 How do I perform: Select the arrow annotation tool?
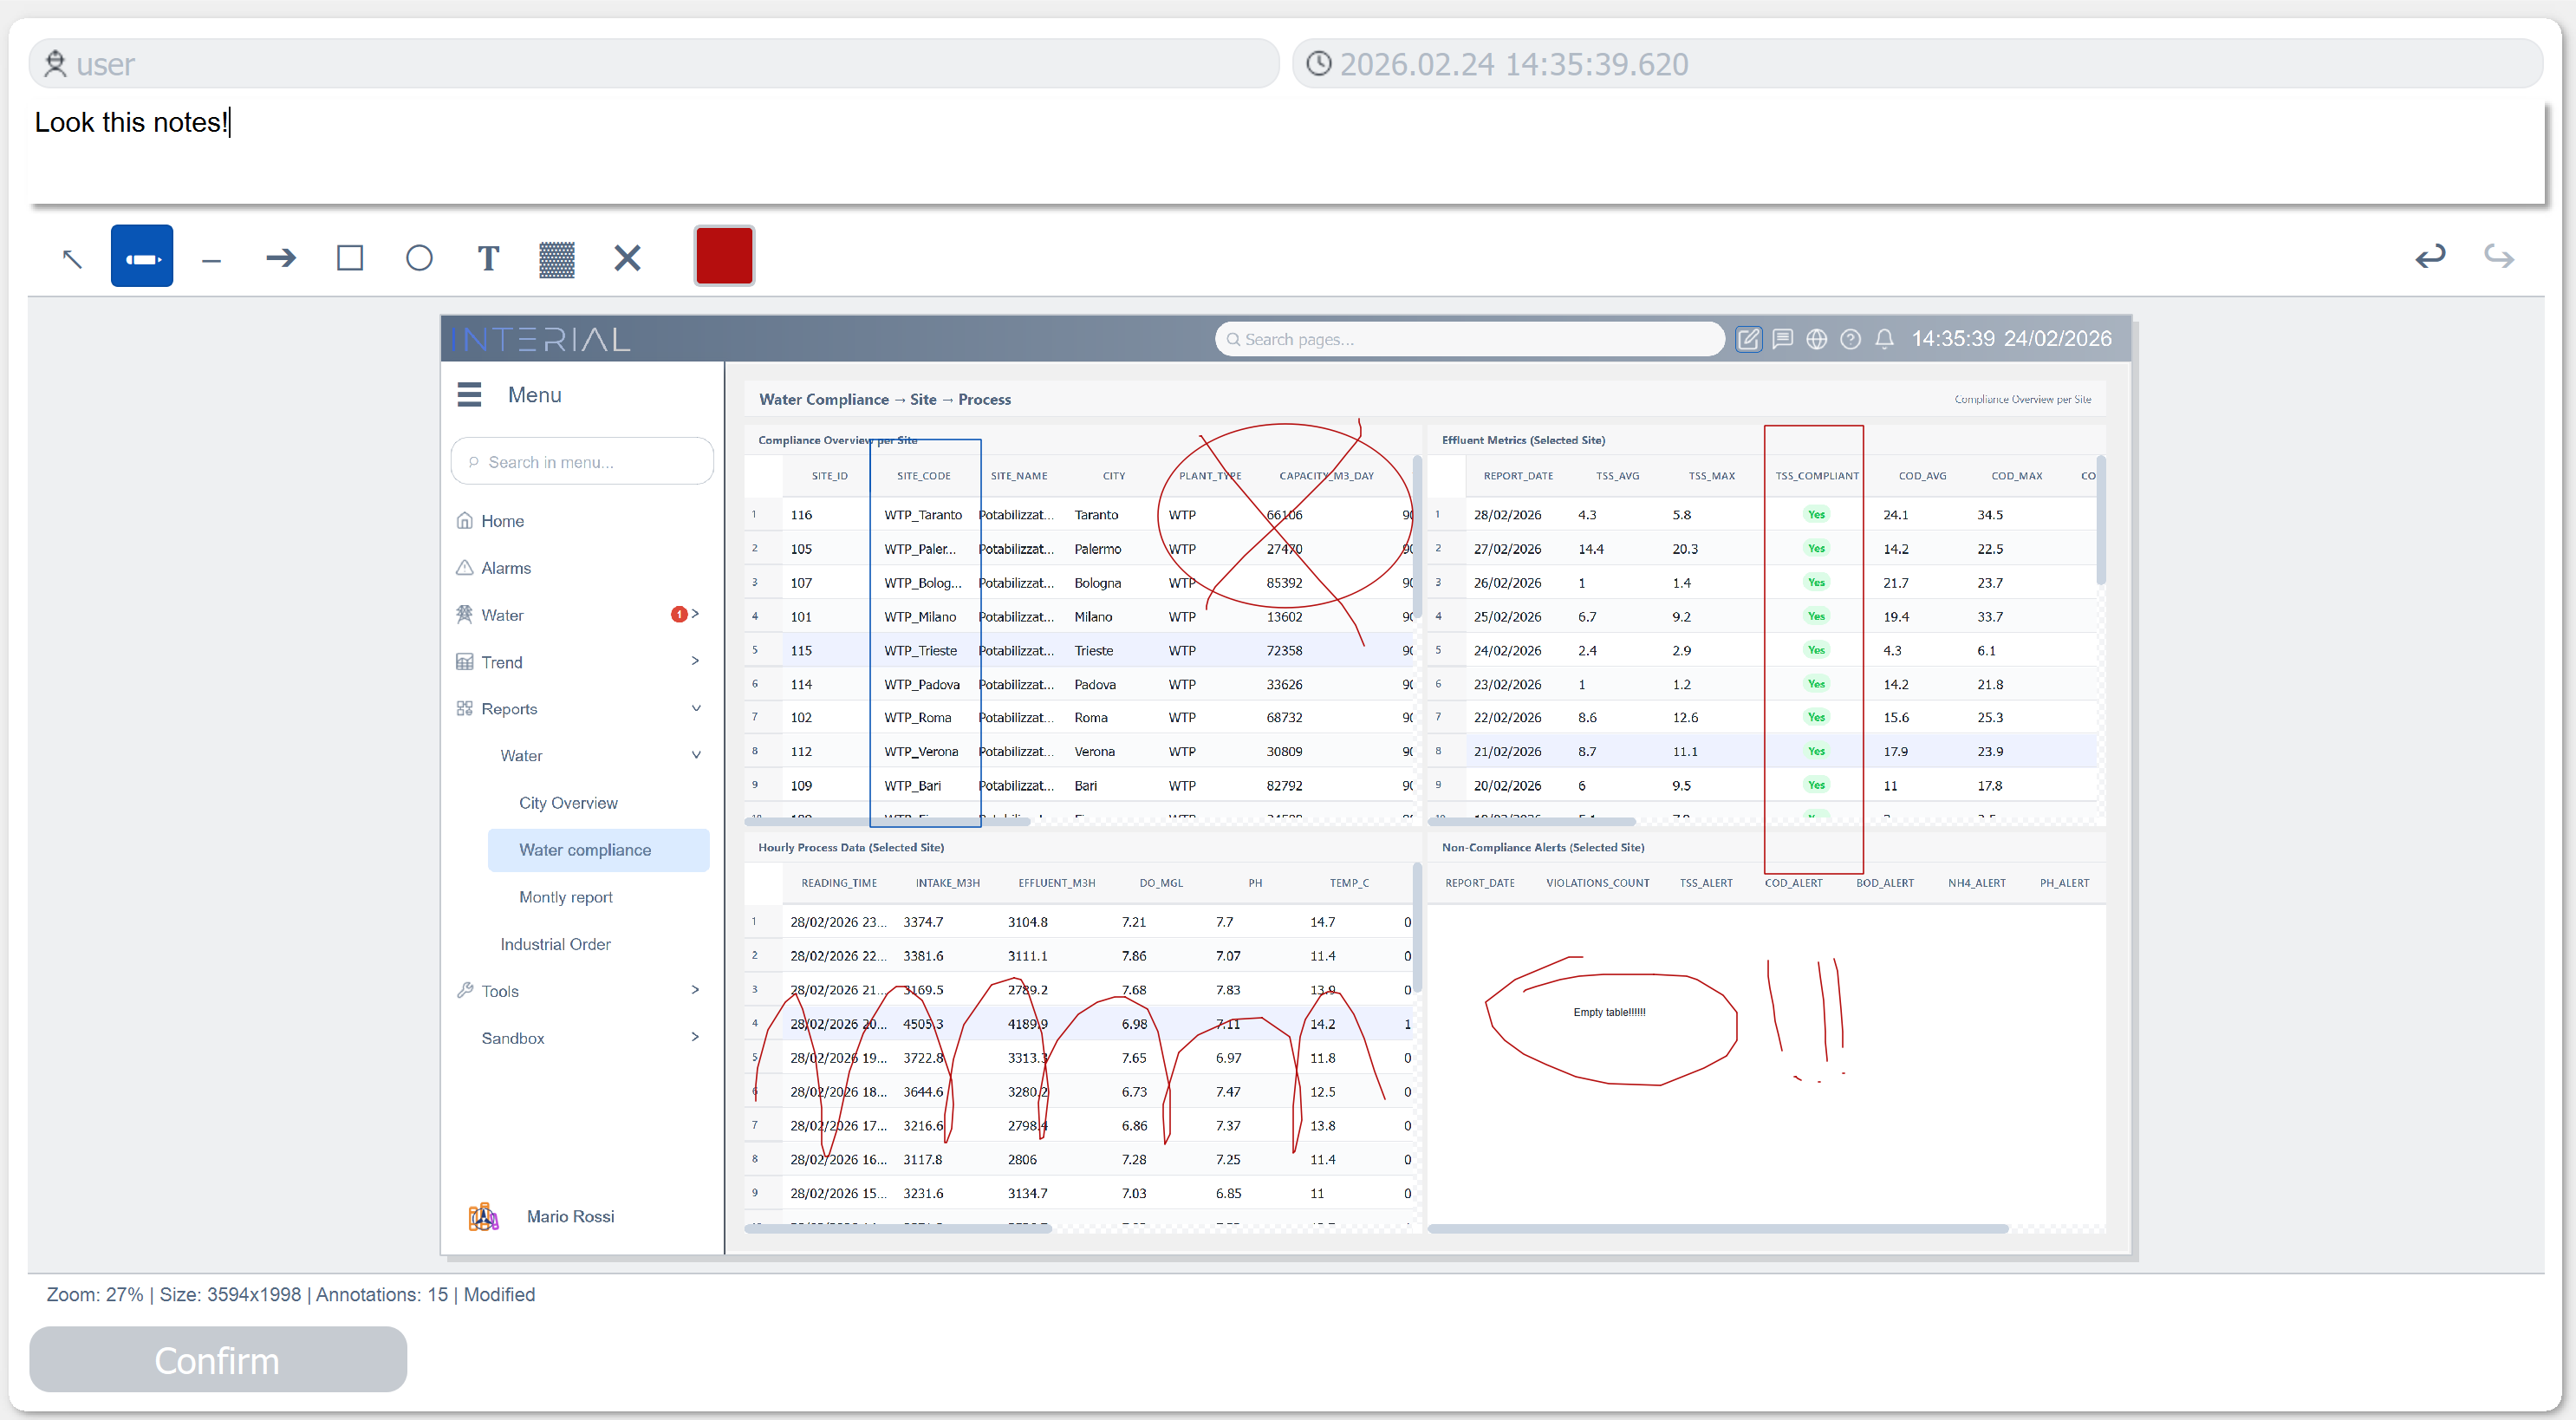280,257
